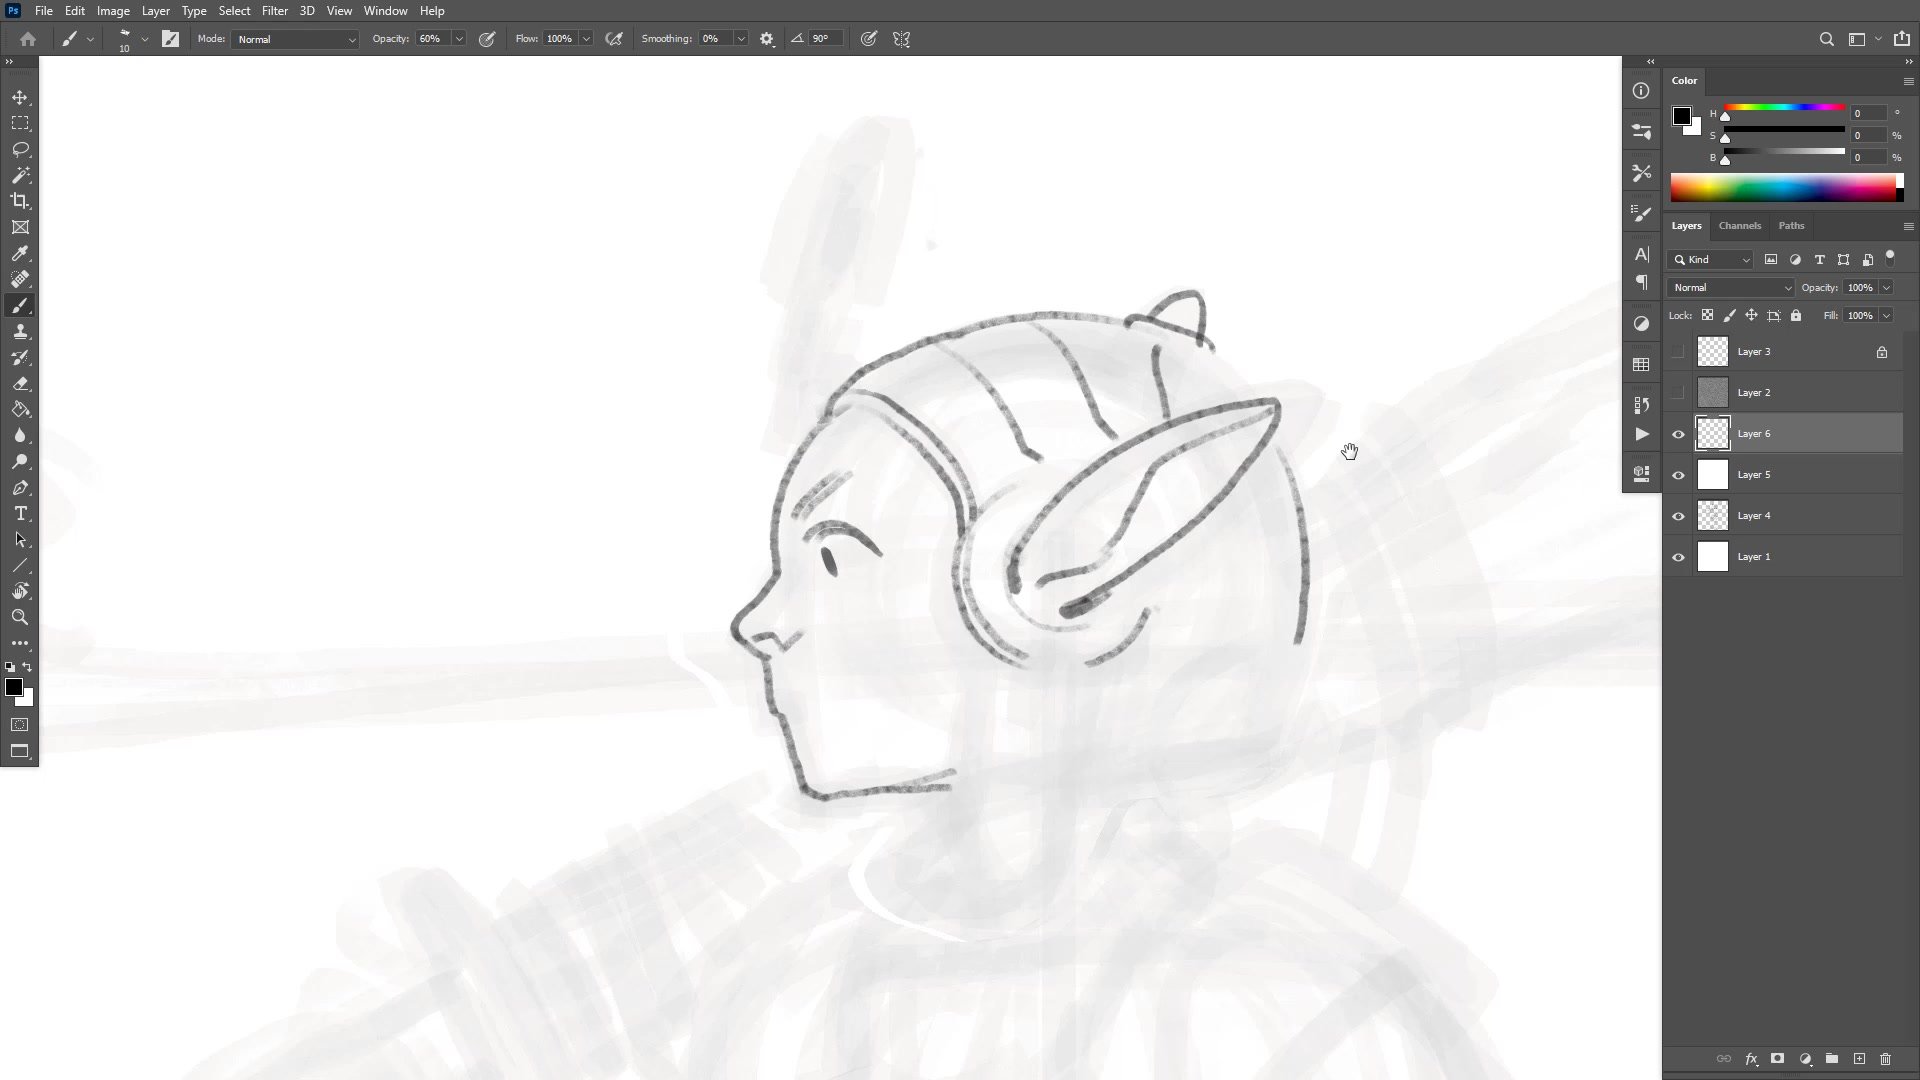Show Layer 3 by clicking its visibility box
The width and height of the screenshot is (1920, 1080).
(1678, 352)
